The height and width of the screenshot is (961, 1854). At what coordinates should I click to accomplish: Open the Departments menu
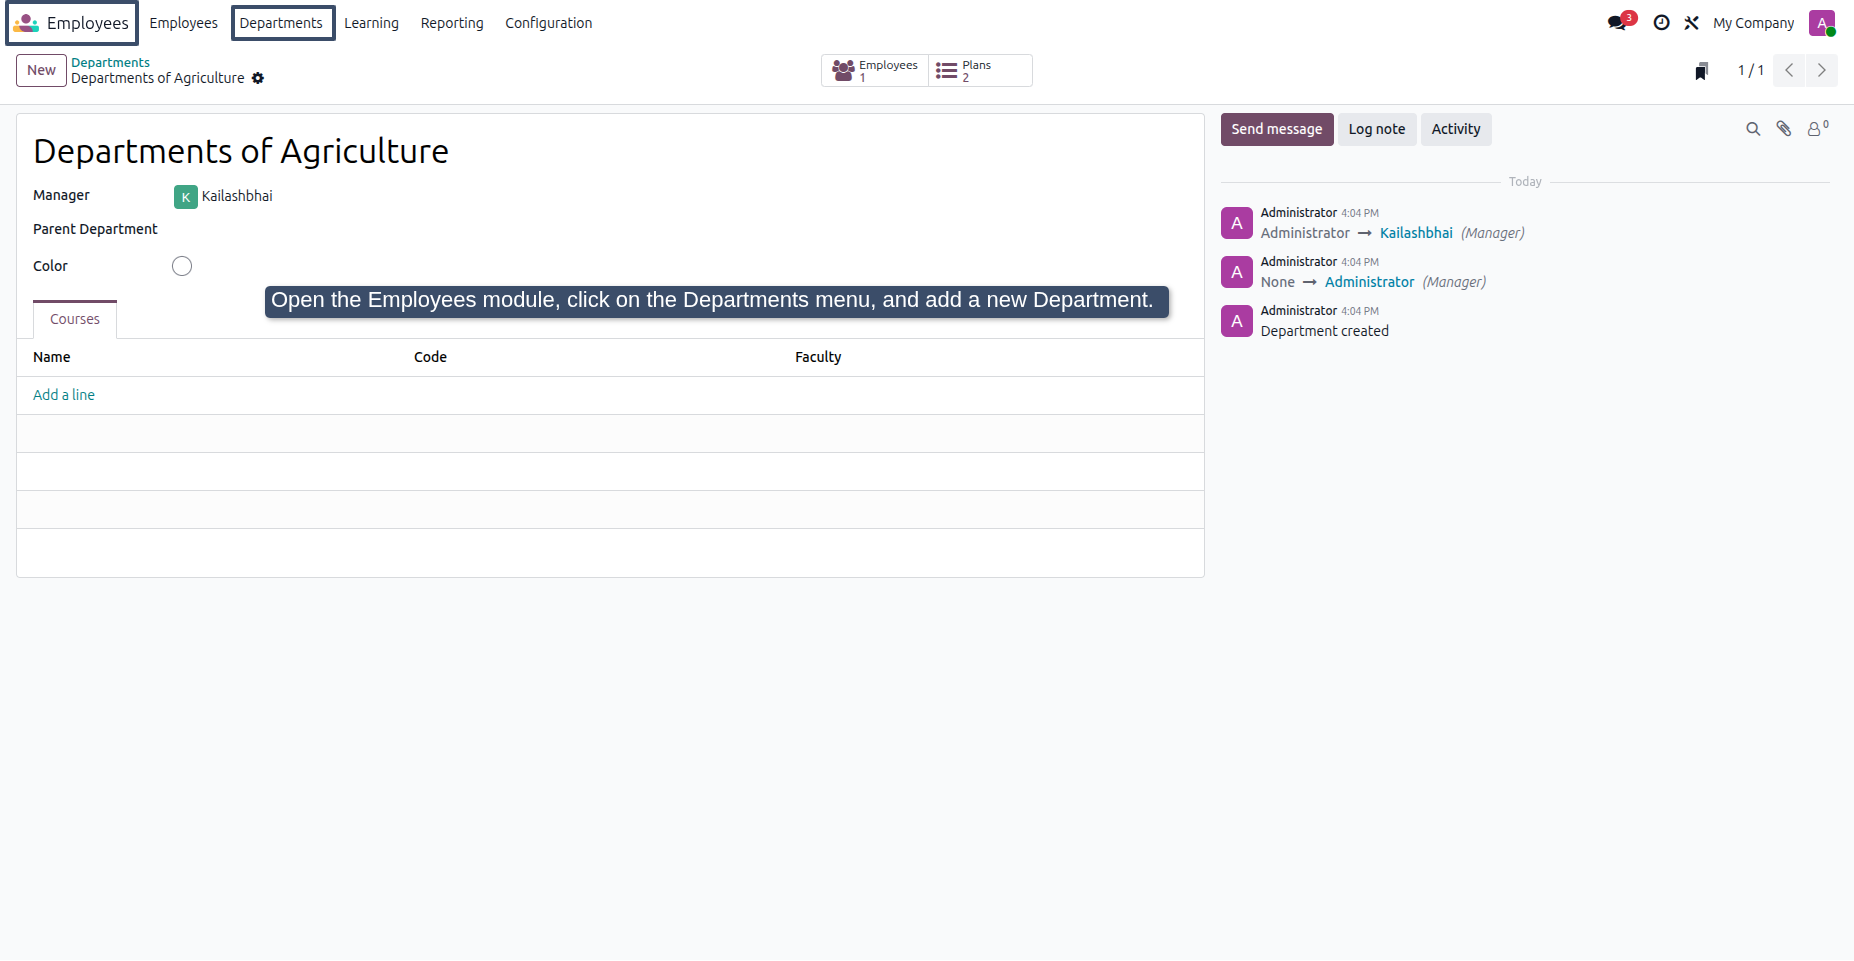pyautogui.click(x=281, y=23)
